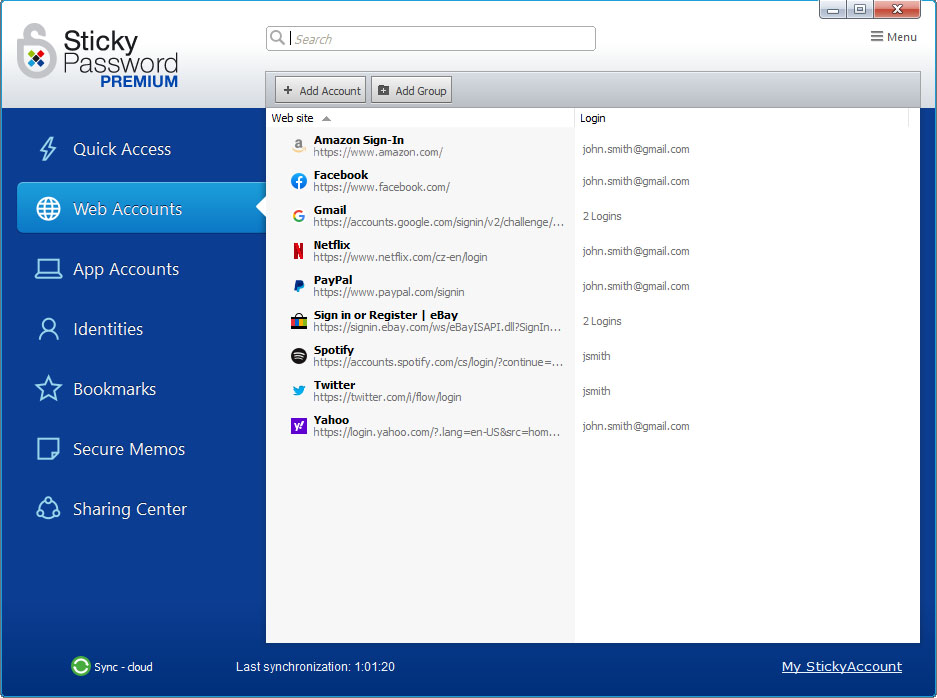
Task: Click the Netflix favicon
Action: (298, 251)
